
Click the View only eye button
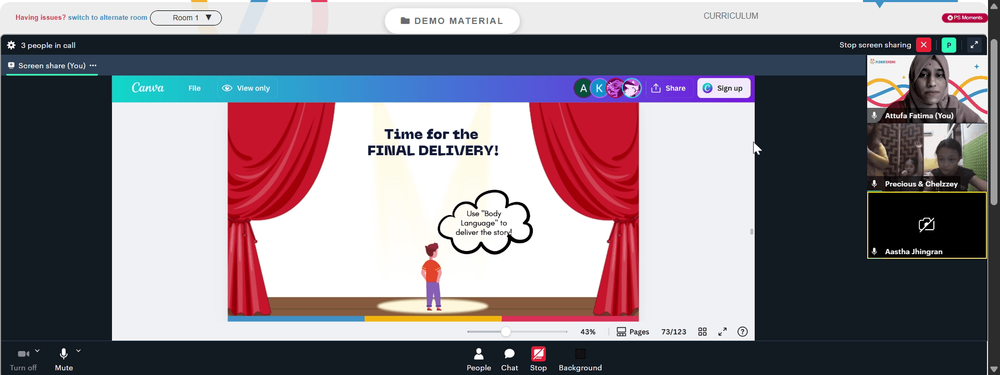(x=246, y=88)
